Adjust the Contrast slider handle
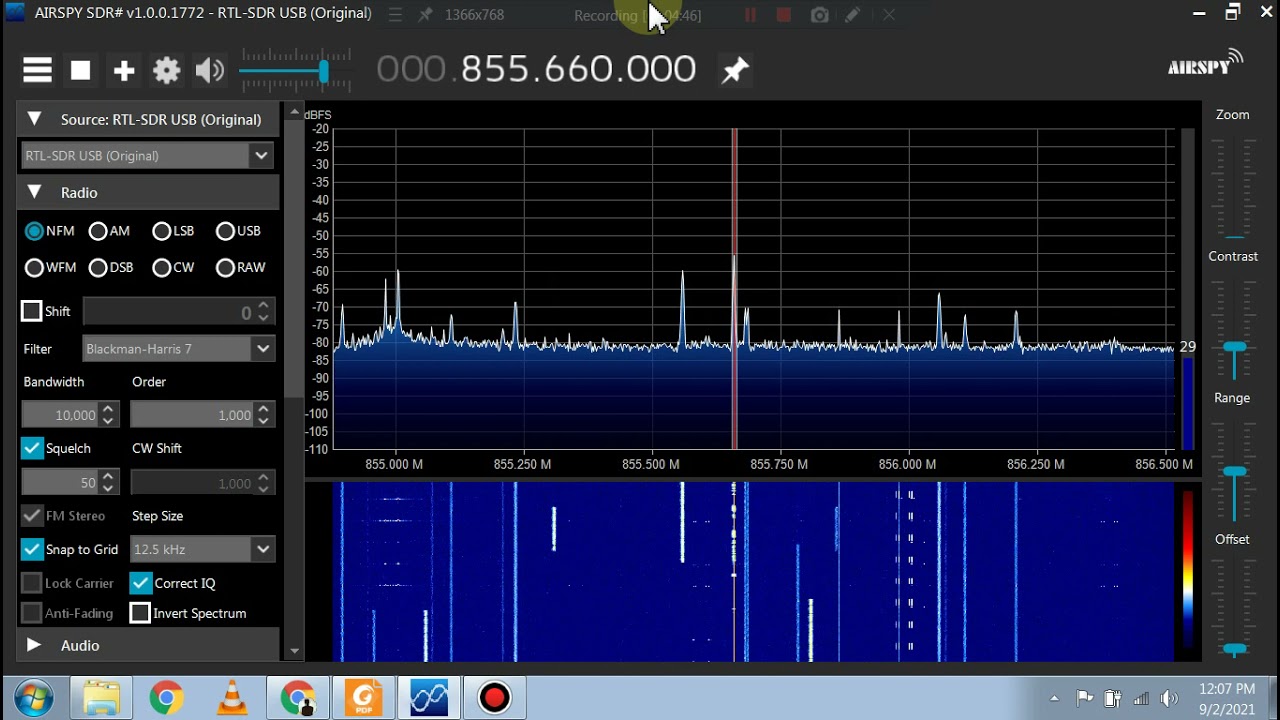1280x720 pixels. [1235, 347]
